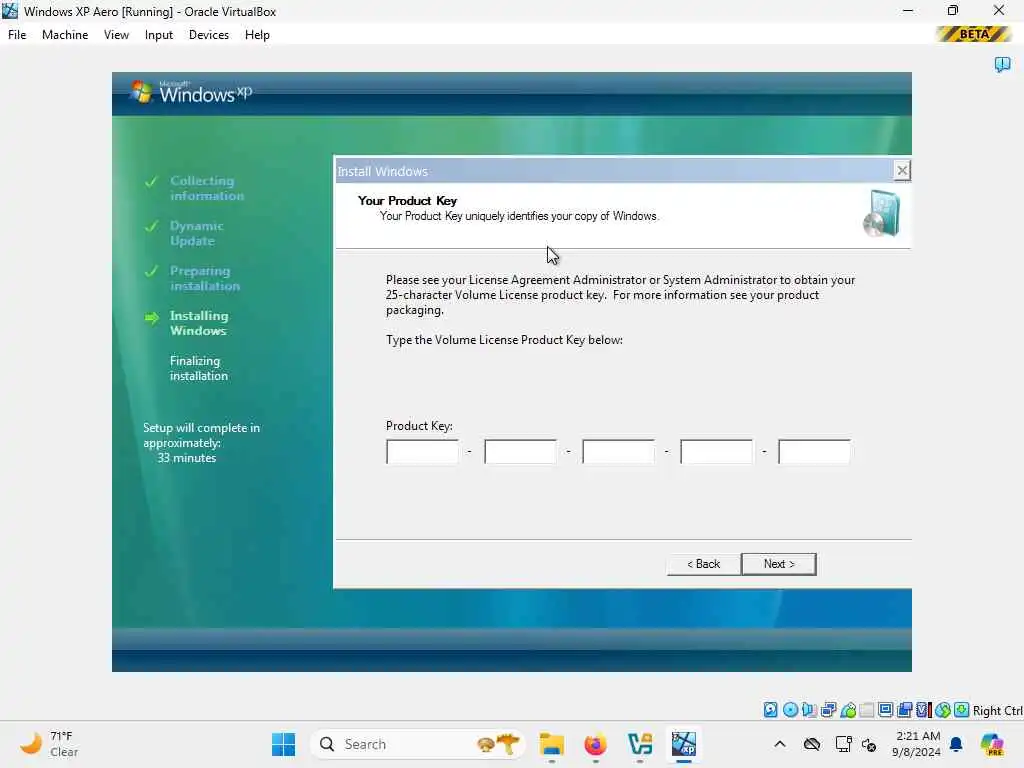Open the Machine menu
Viewport: 1024px width, 768px height.
pyautogui.click(x=65, y=35)
